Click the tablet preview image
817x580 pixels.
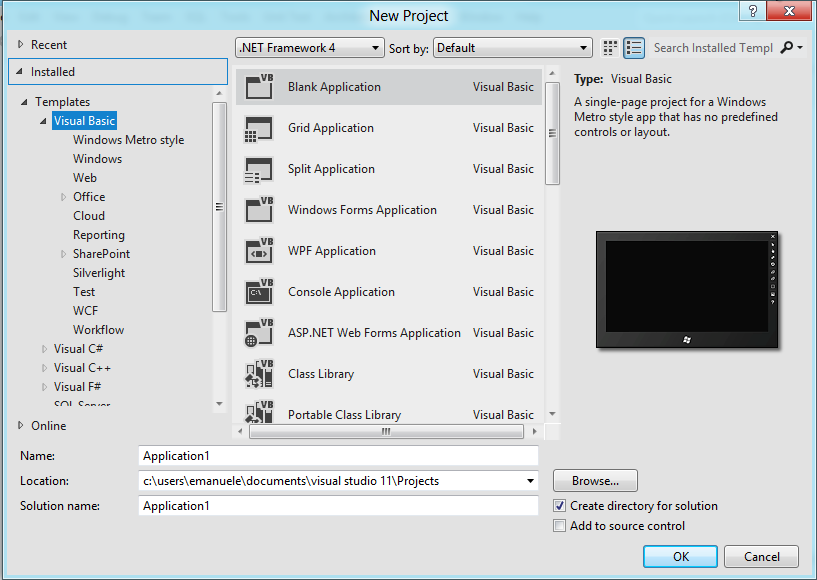(x=687, y=290)
